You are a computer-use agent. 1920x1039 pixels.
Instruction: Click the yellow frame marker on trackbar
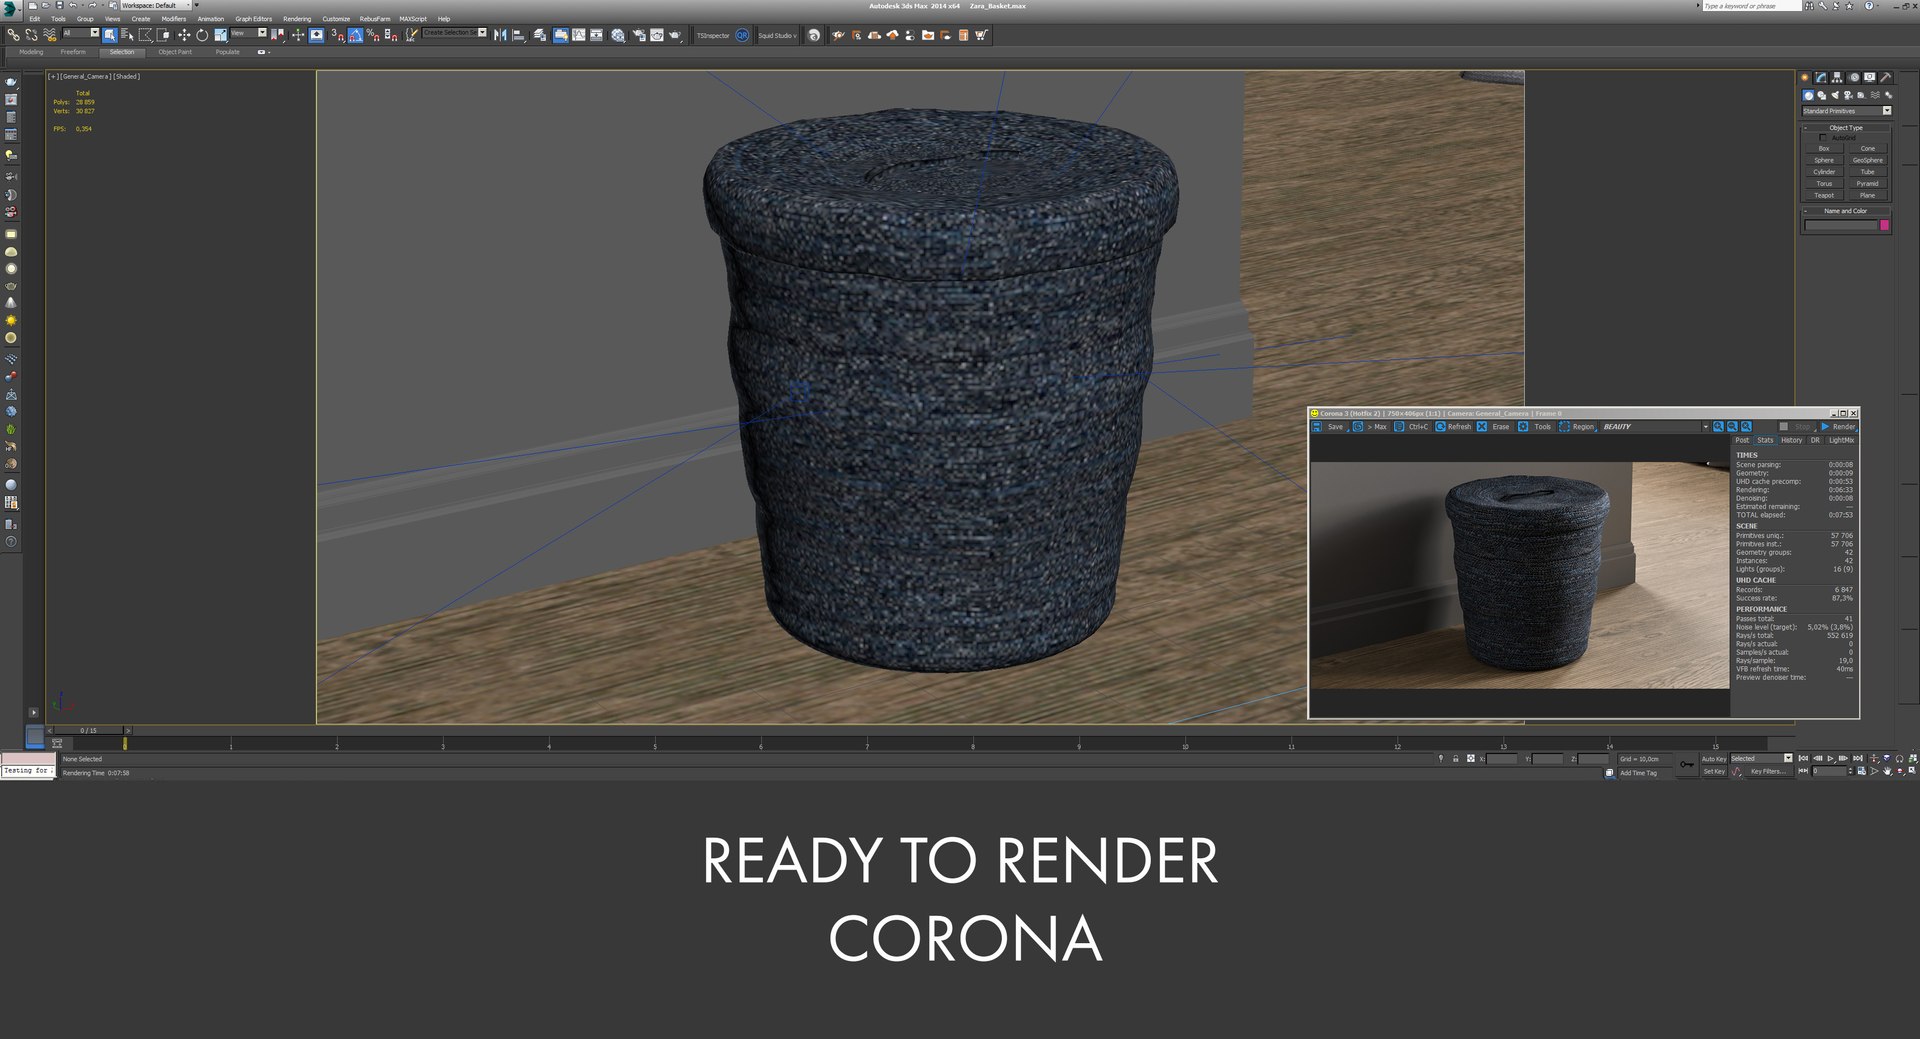pyautogui.click(x=125, y=743)
